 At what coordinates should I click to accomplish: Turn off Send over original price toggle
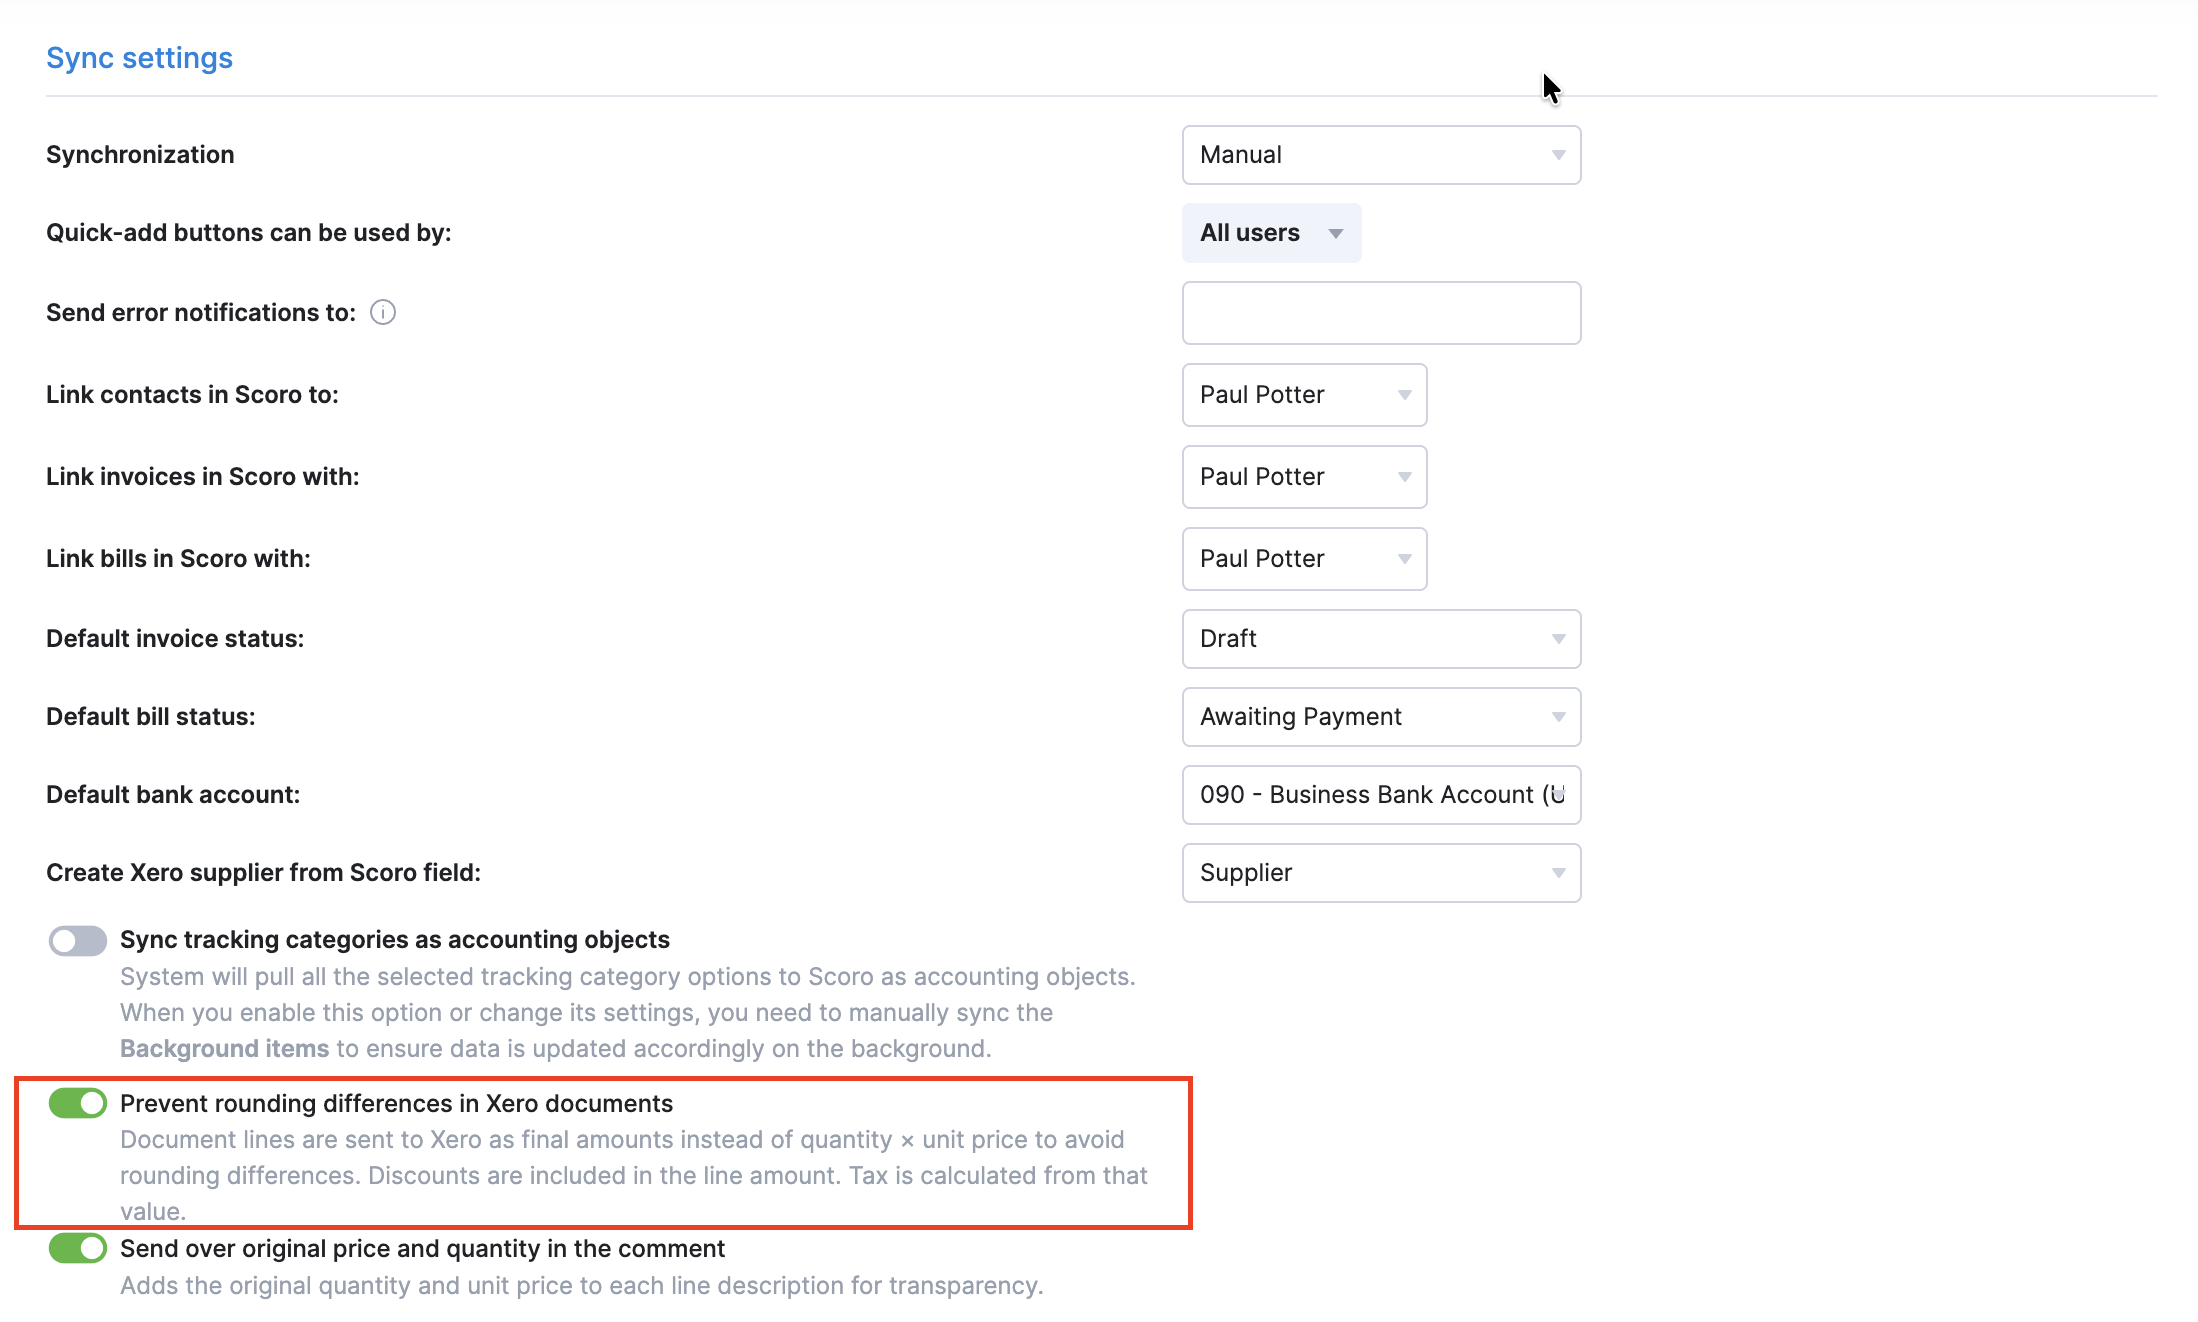(x=78, y=1249)
